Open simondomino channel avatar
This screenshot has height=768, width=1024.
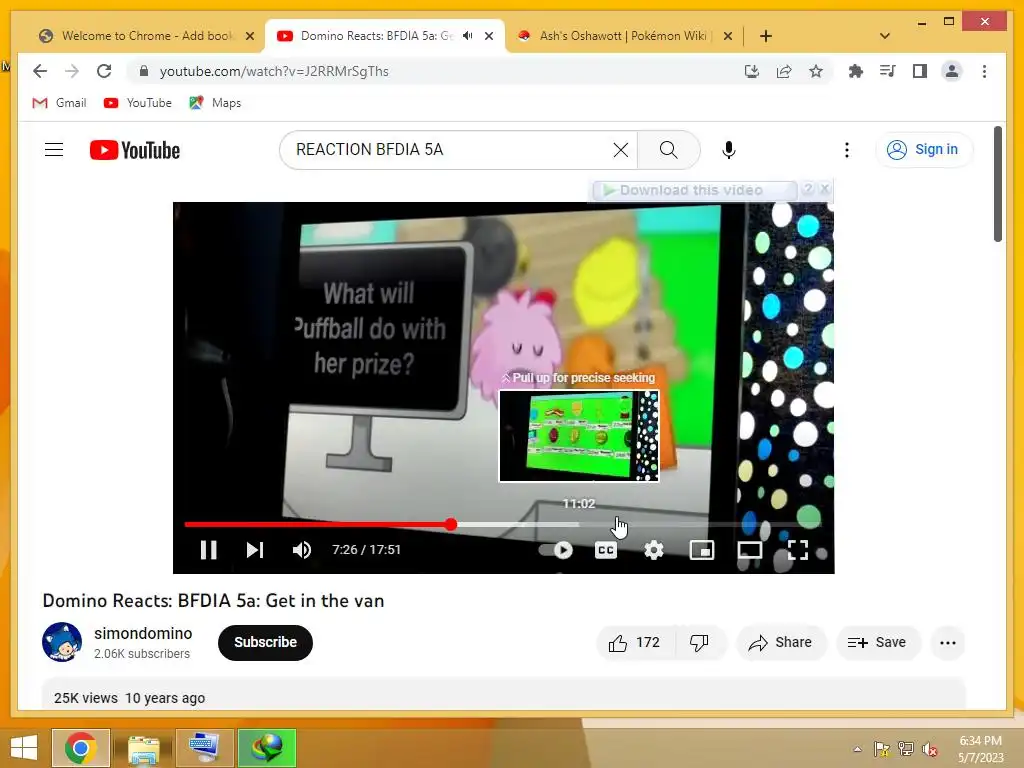pos(62,643)
